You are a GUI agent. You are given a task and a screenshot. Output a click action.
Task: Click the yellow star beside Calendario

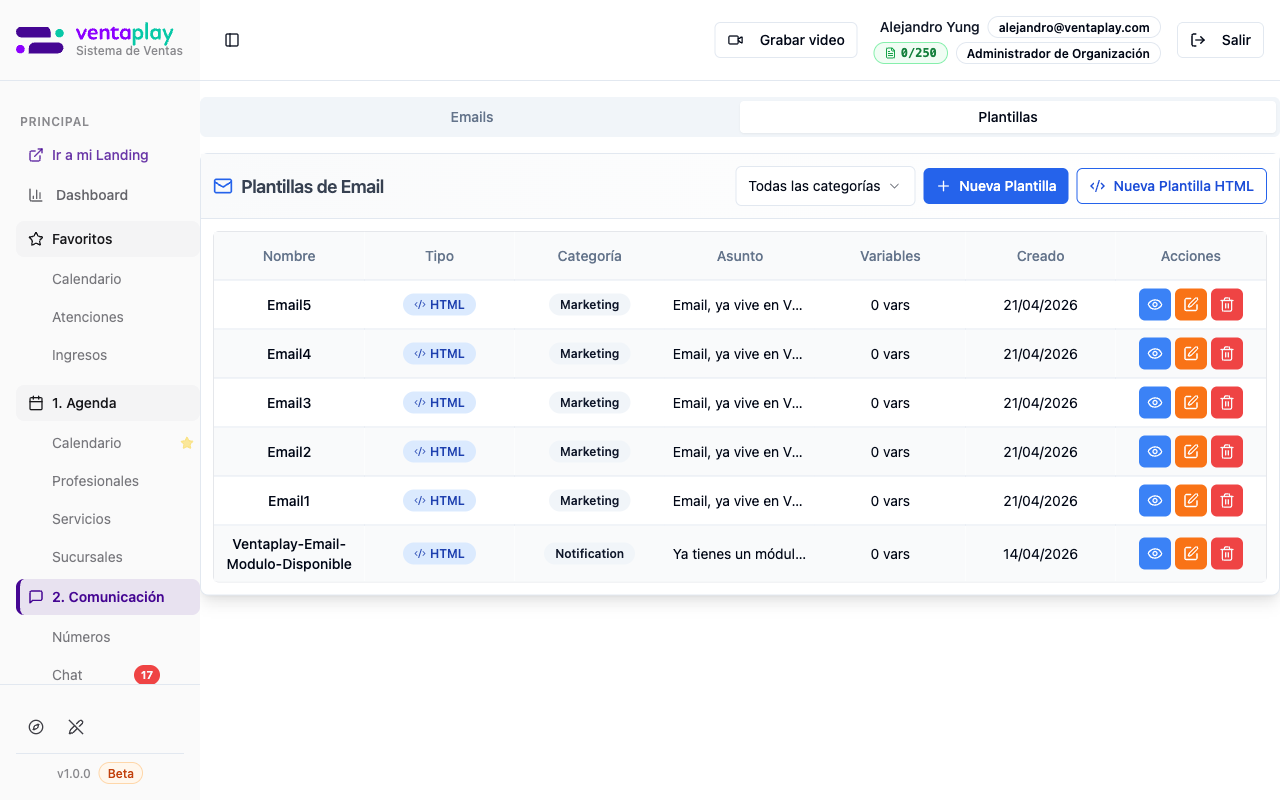point(186,443)
